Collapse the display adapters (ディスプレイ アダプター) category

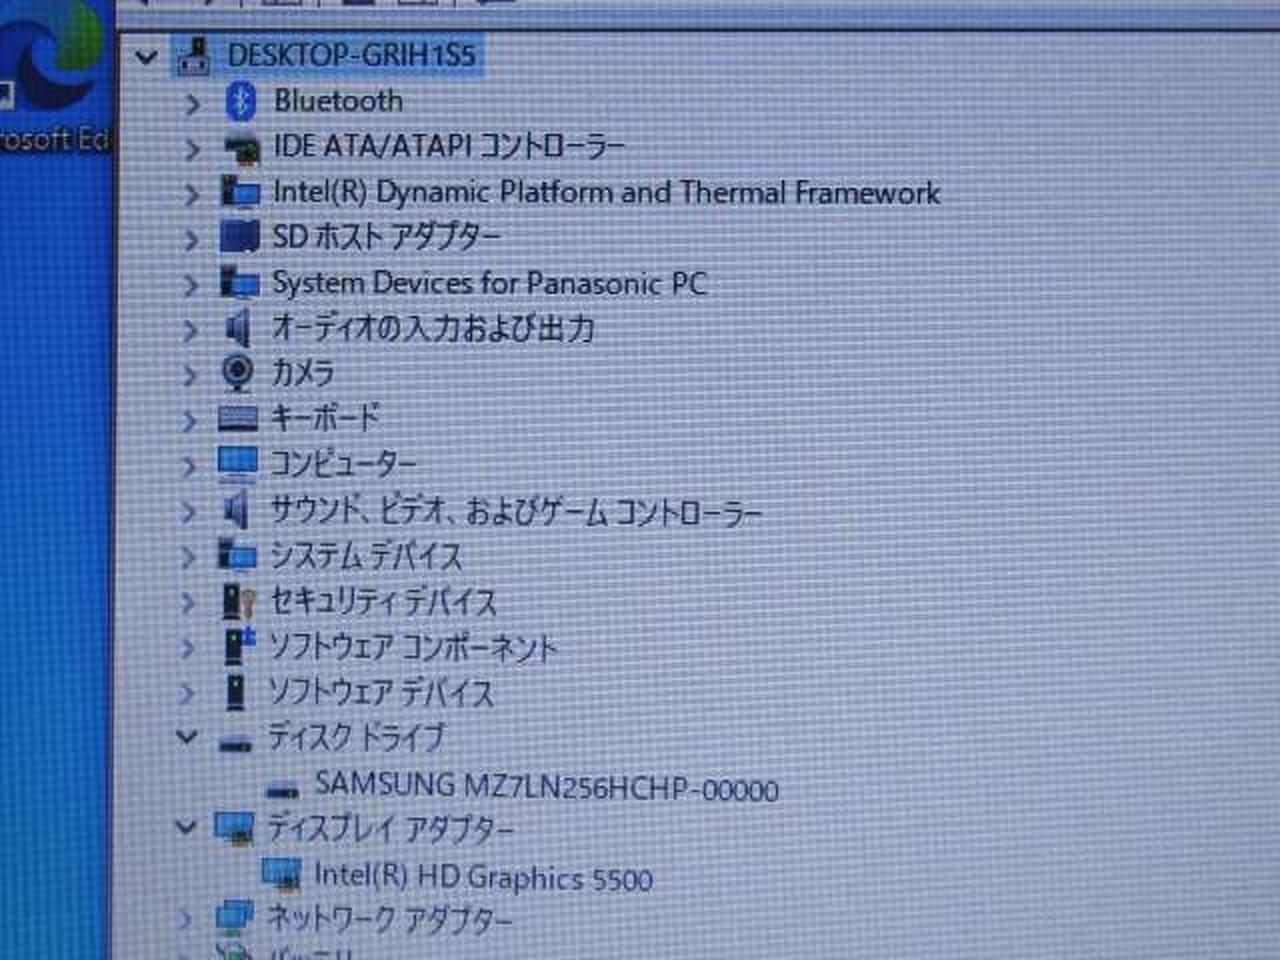(185, 828)
